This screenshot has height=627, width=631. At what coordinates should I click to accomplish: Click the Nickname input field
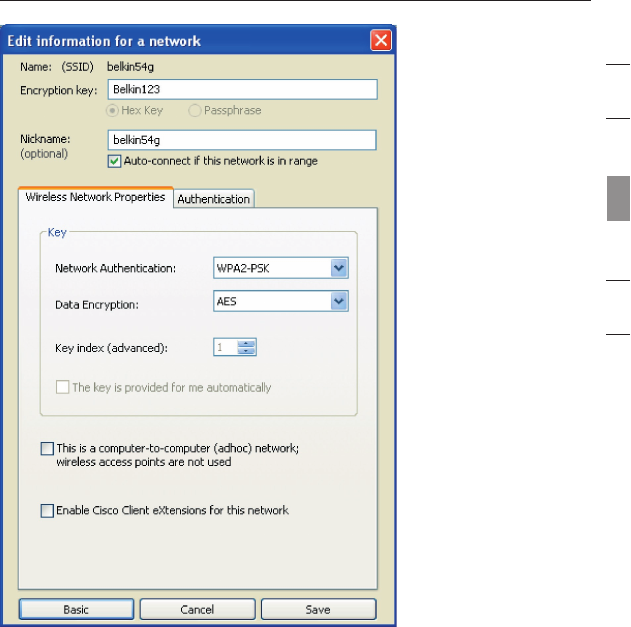click(242, 140)
